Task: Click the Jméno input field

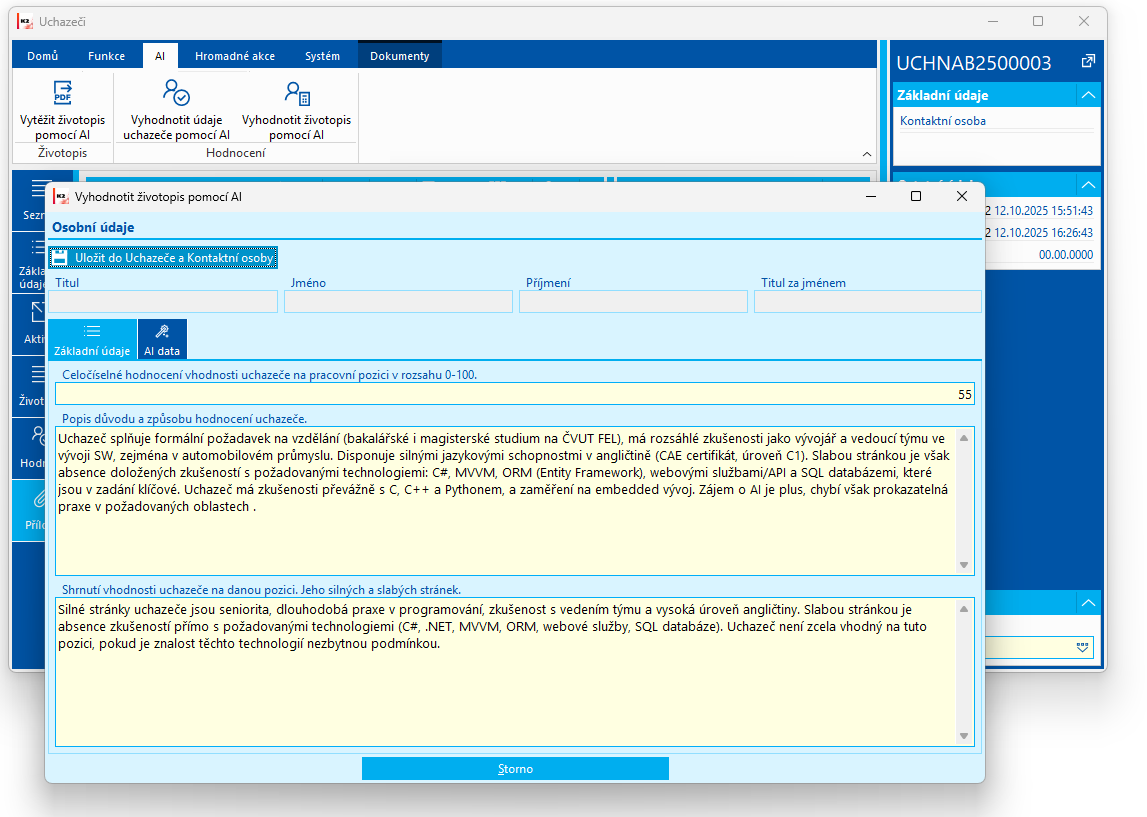Action: click(398, 302)
